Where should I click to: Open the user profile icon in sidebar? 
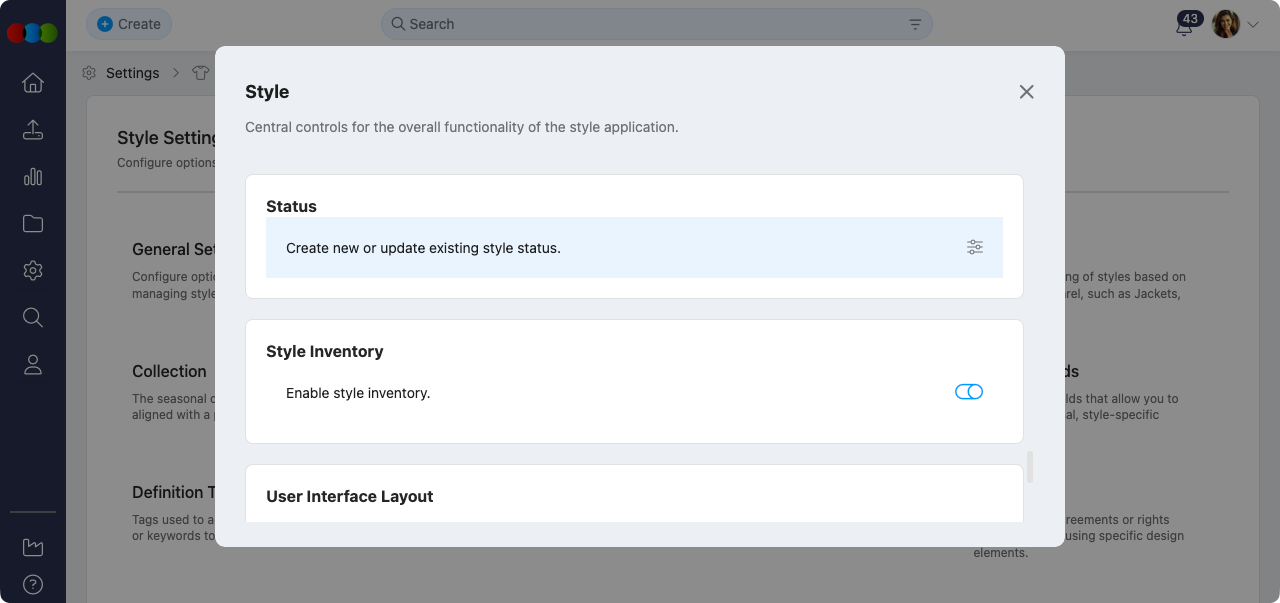tap(33, 365)
